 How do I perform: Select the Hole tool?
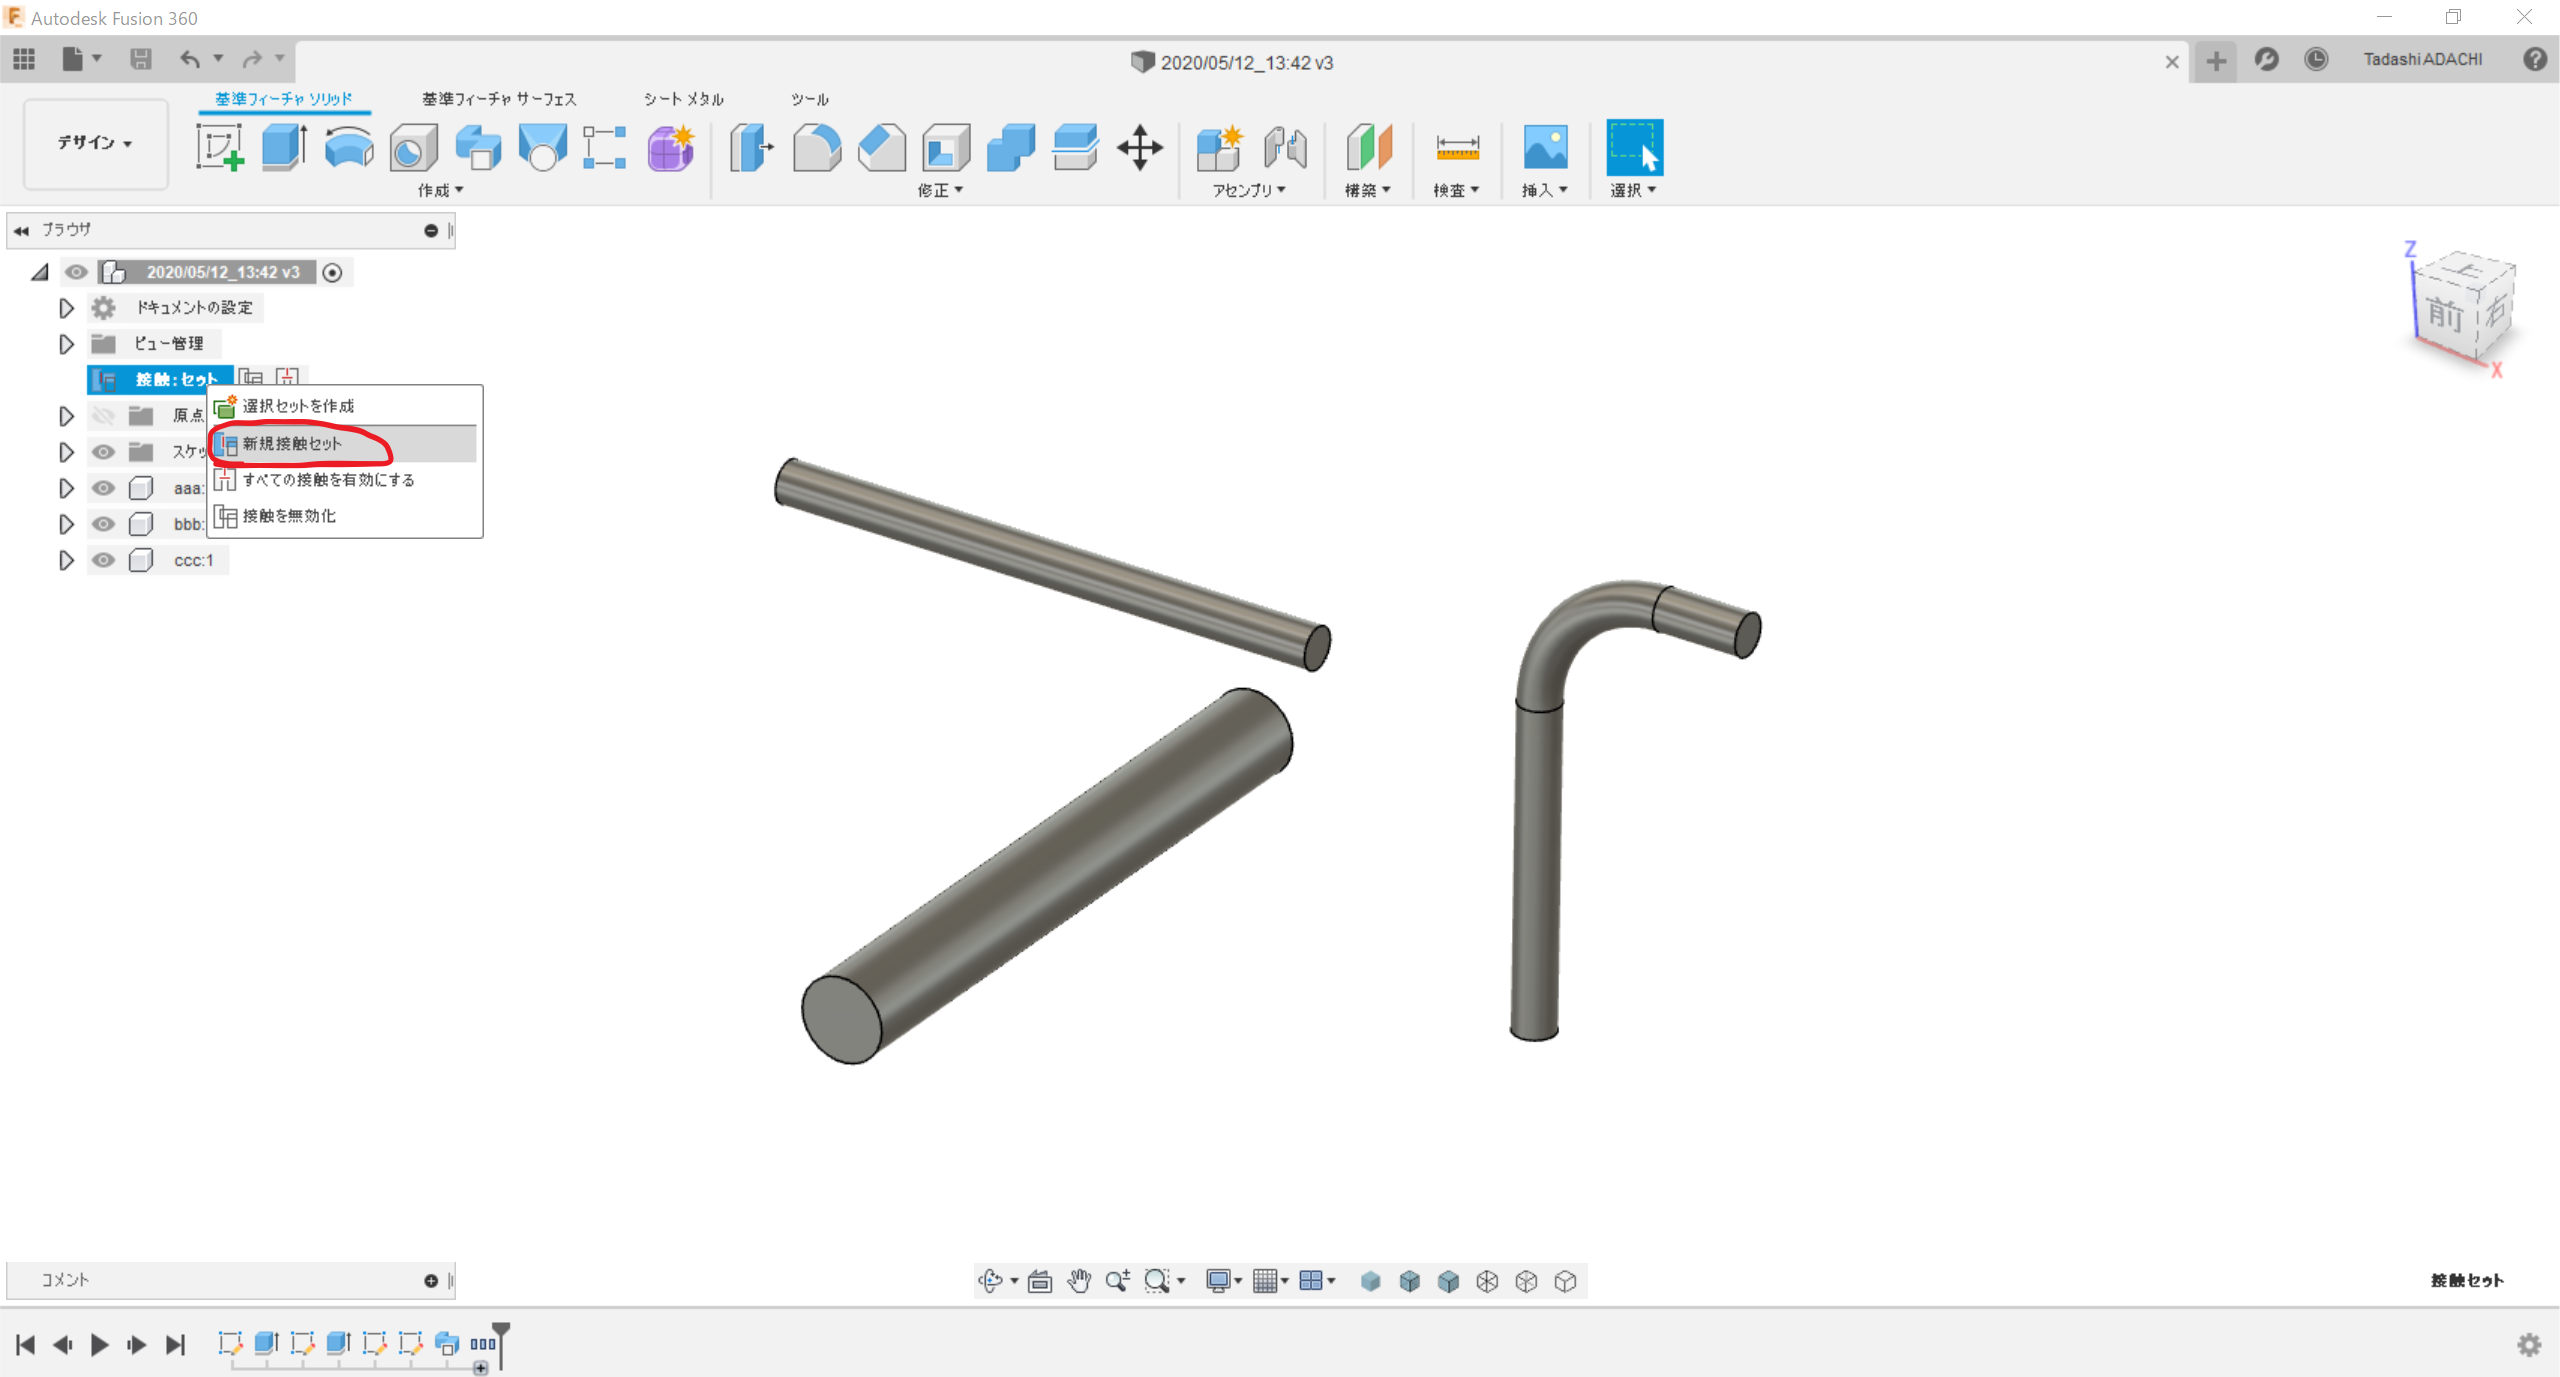(413, 148)
